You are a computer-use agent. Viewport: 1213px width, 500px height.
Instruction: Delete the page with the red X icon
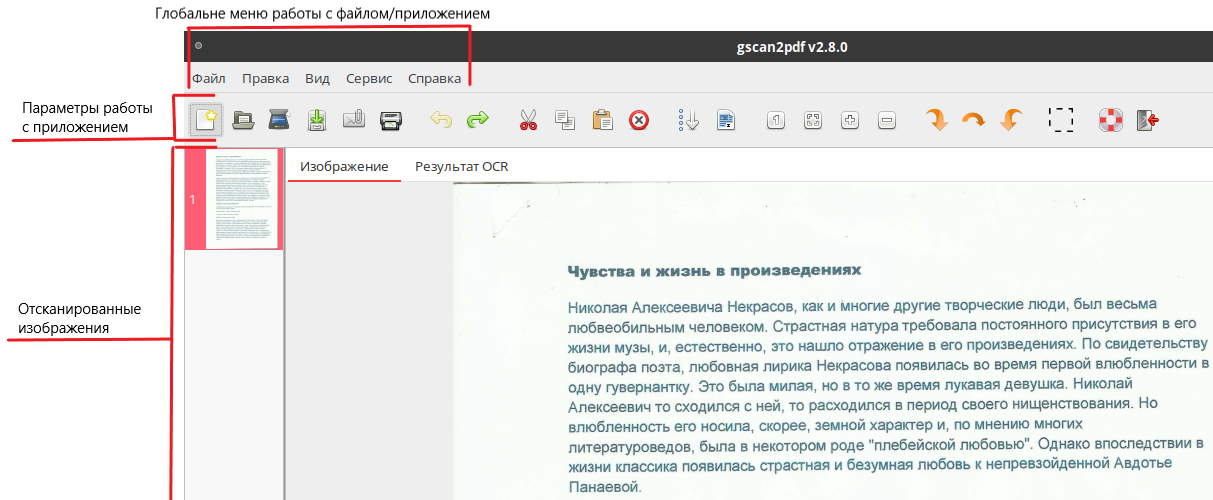(x=639, y=121)
